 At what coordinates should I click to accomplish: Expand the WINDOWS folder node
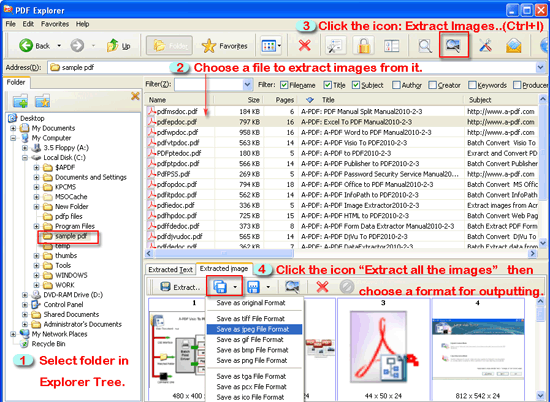36,275
